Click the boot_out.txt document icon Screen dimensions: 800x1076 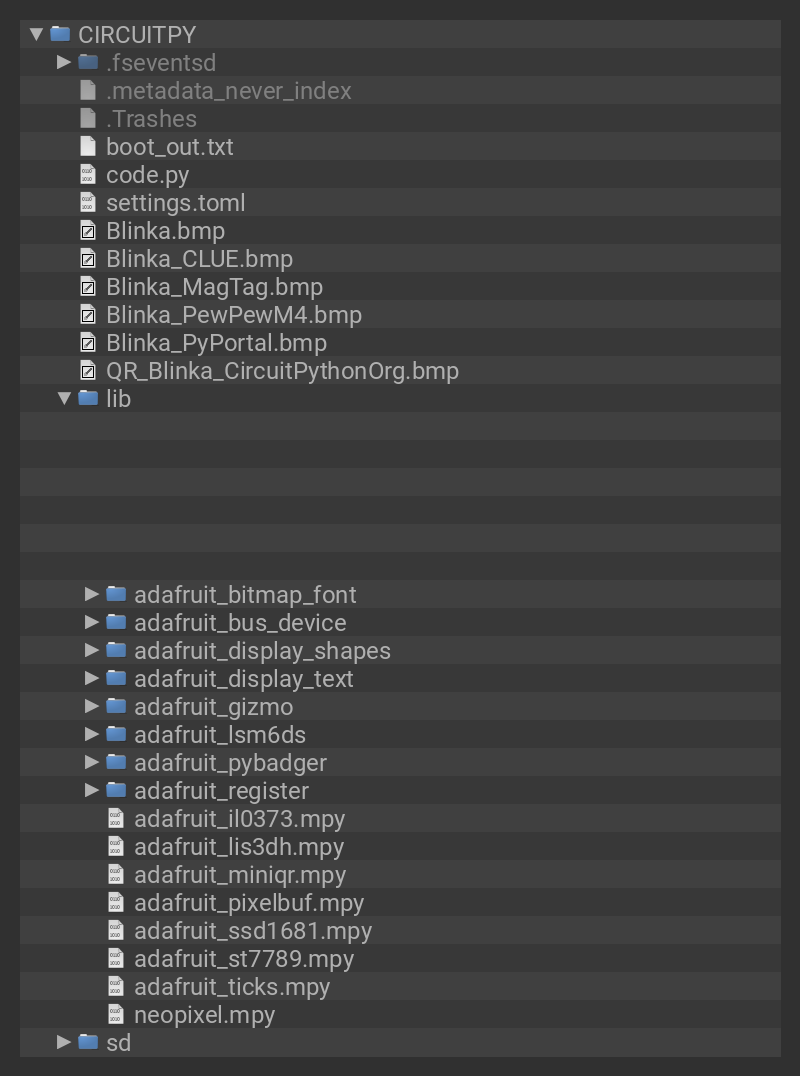coord(88,146)
